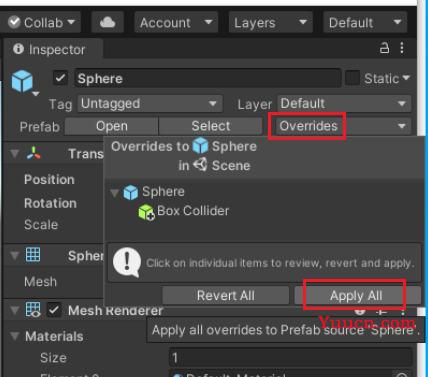Click the Prefab Open button

pos(112,126)
